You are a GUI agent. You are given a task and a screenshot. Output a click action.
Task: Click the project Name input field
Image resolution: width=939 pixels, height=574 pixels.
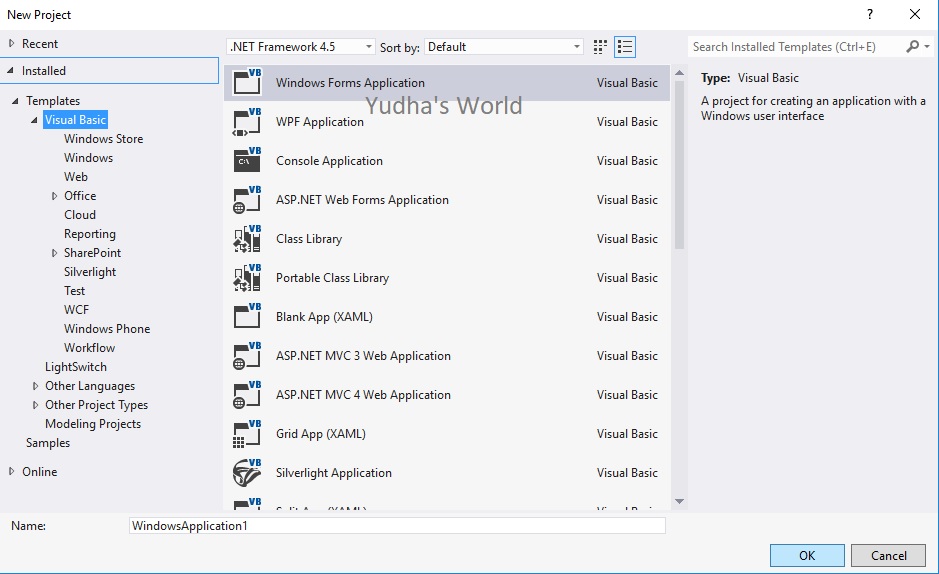pos(397,526)
